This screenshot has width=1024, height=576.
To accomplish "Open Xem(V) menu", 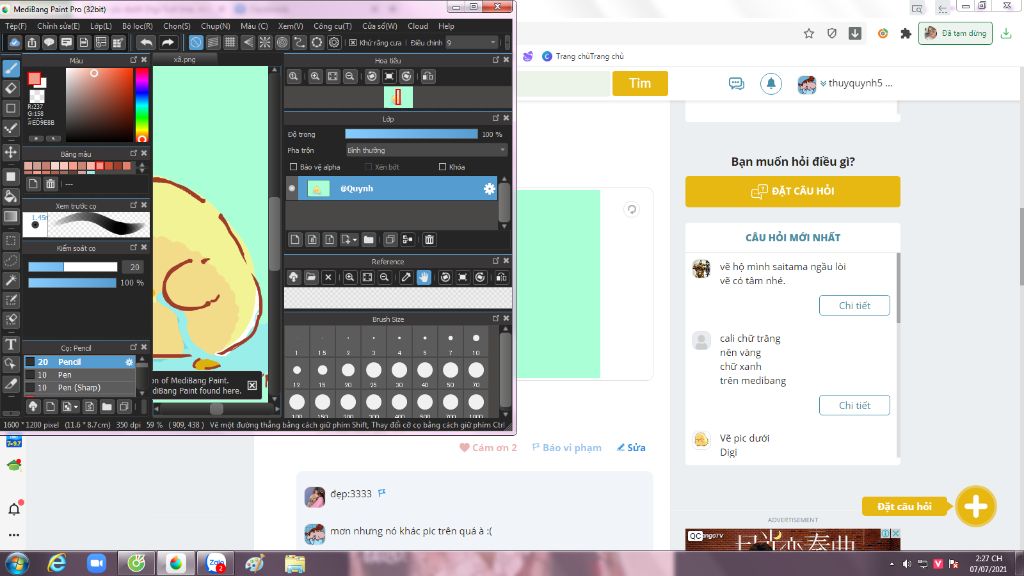I will coord(291,26).
